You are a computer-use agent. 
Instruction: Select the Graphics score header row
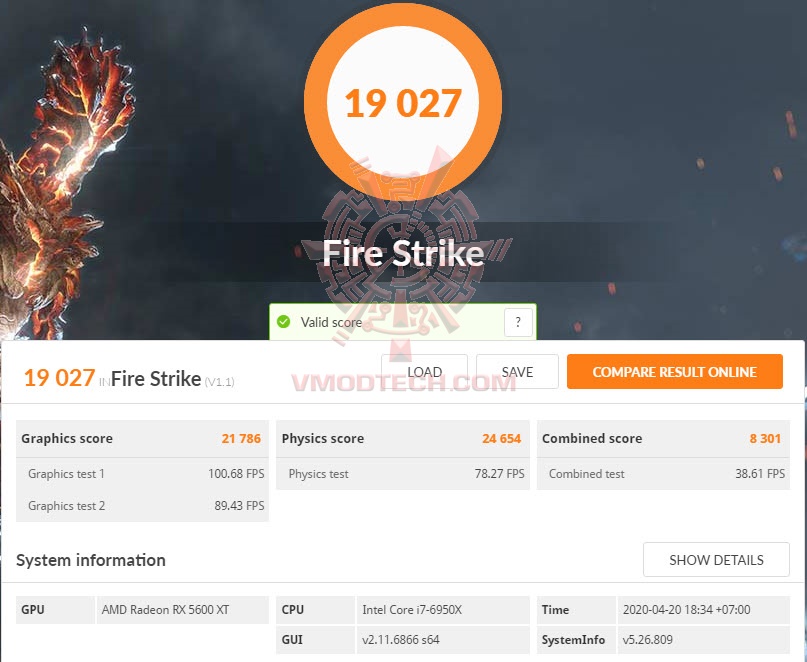click(x=143, y=439)
